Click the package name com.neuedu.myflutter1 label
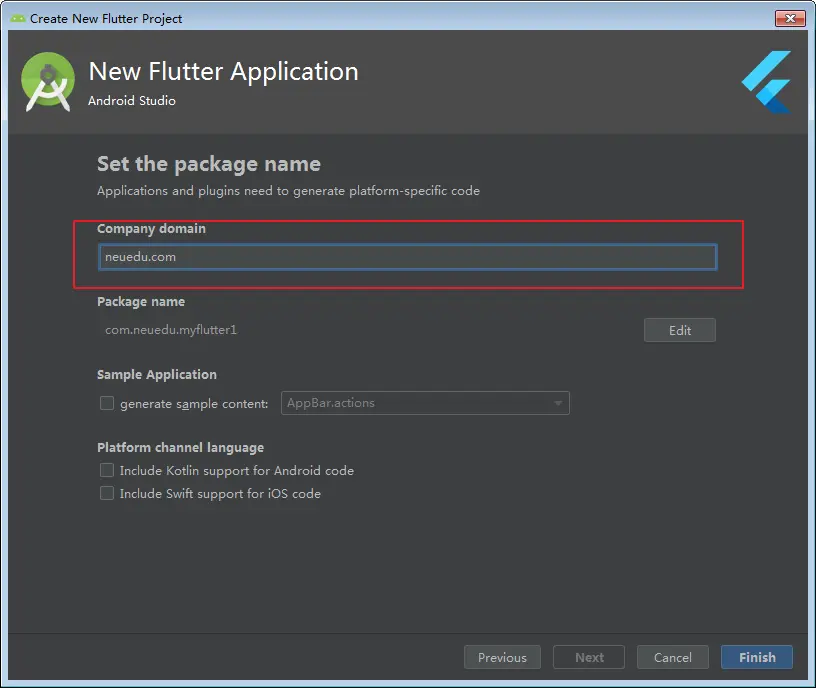The image size is (816, 688). (x=169, y=329)
